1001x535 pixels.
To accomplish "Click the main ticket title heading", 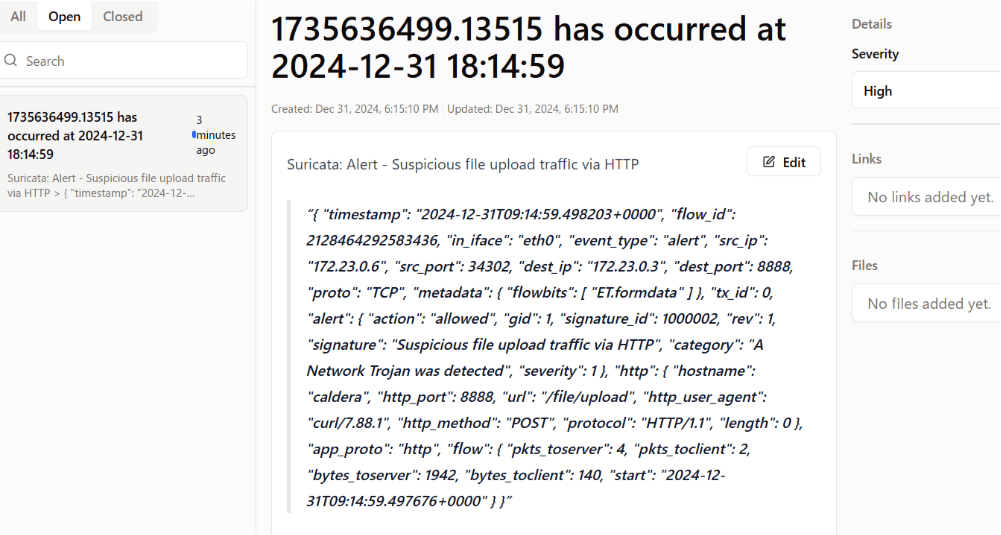I will 528,47.
